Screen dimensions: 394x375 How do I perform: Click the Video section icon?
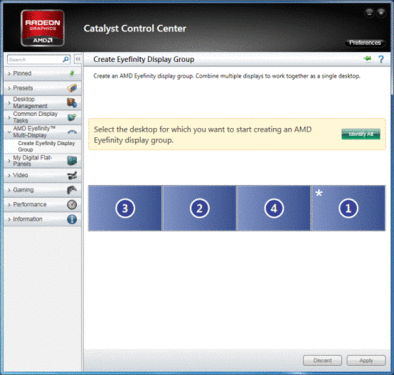tap(72, 175)
